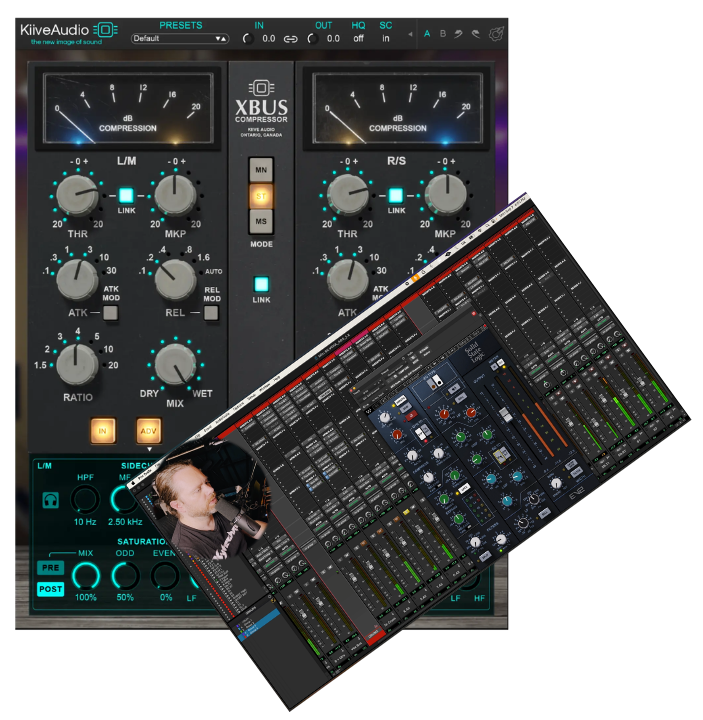Click the L/M RATIO knob
The image size is (703, 720).
pos(77,365)
